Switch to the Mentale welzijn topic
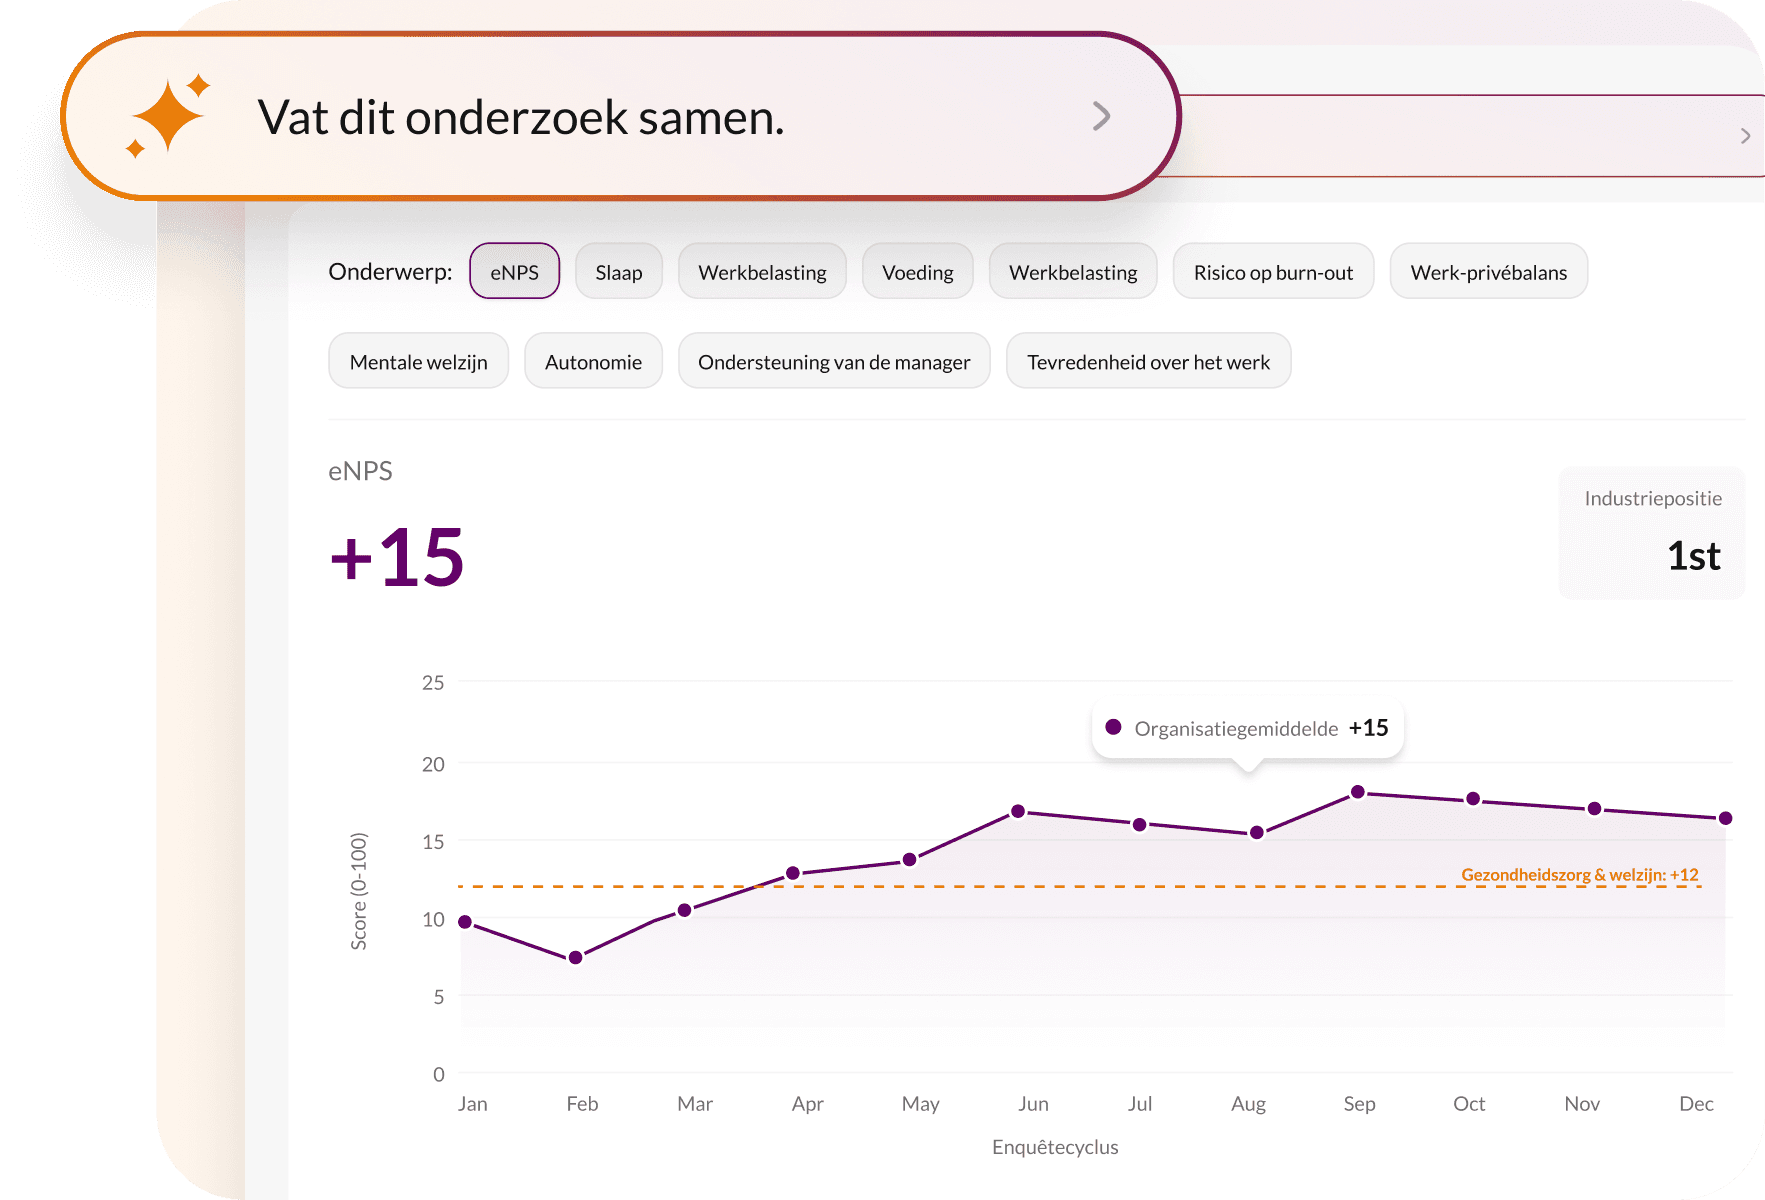The width and height of the screenshot is (1765, 1200). tap(418, 361)
